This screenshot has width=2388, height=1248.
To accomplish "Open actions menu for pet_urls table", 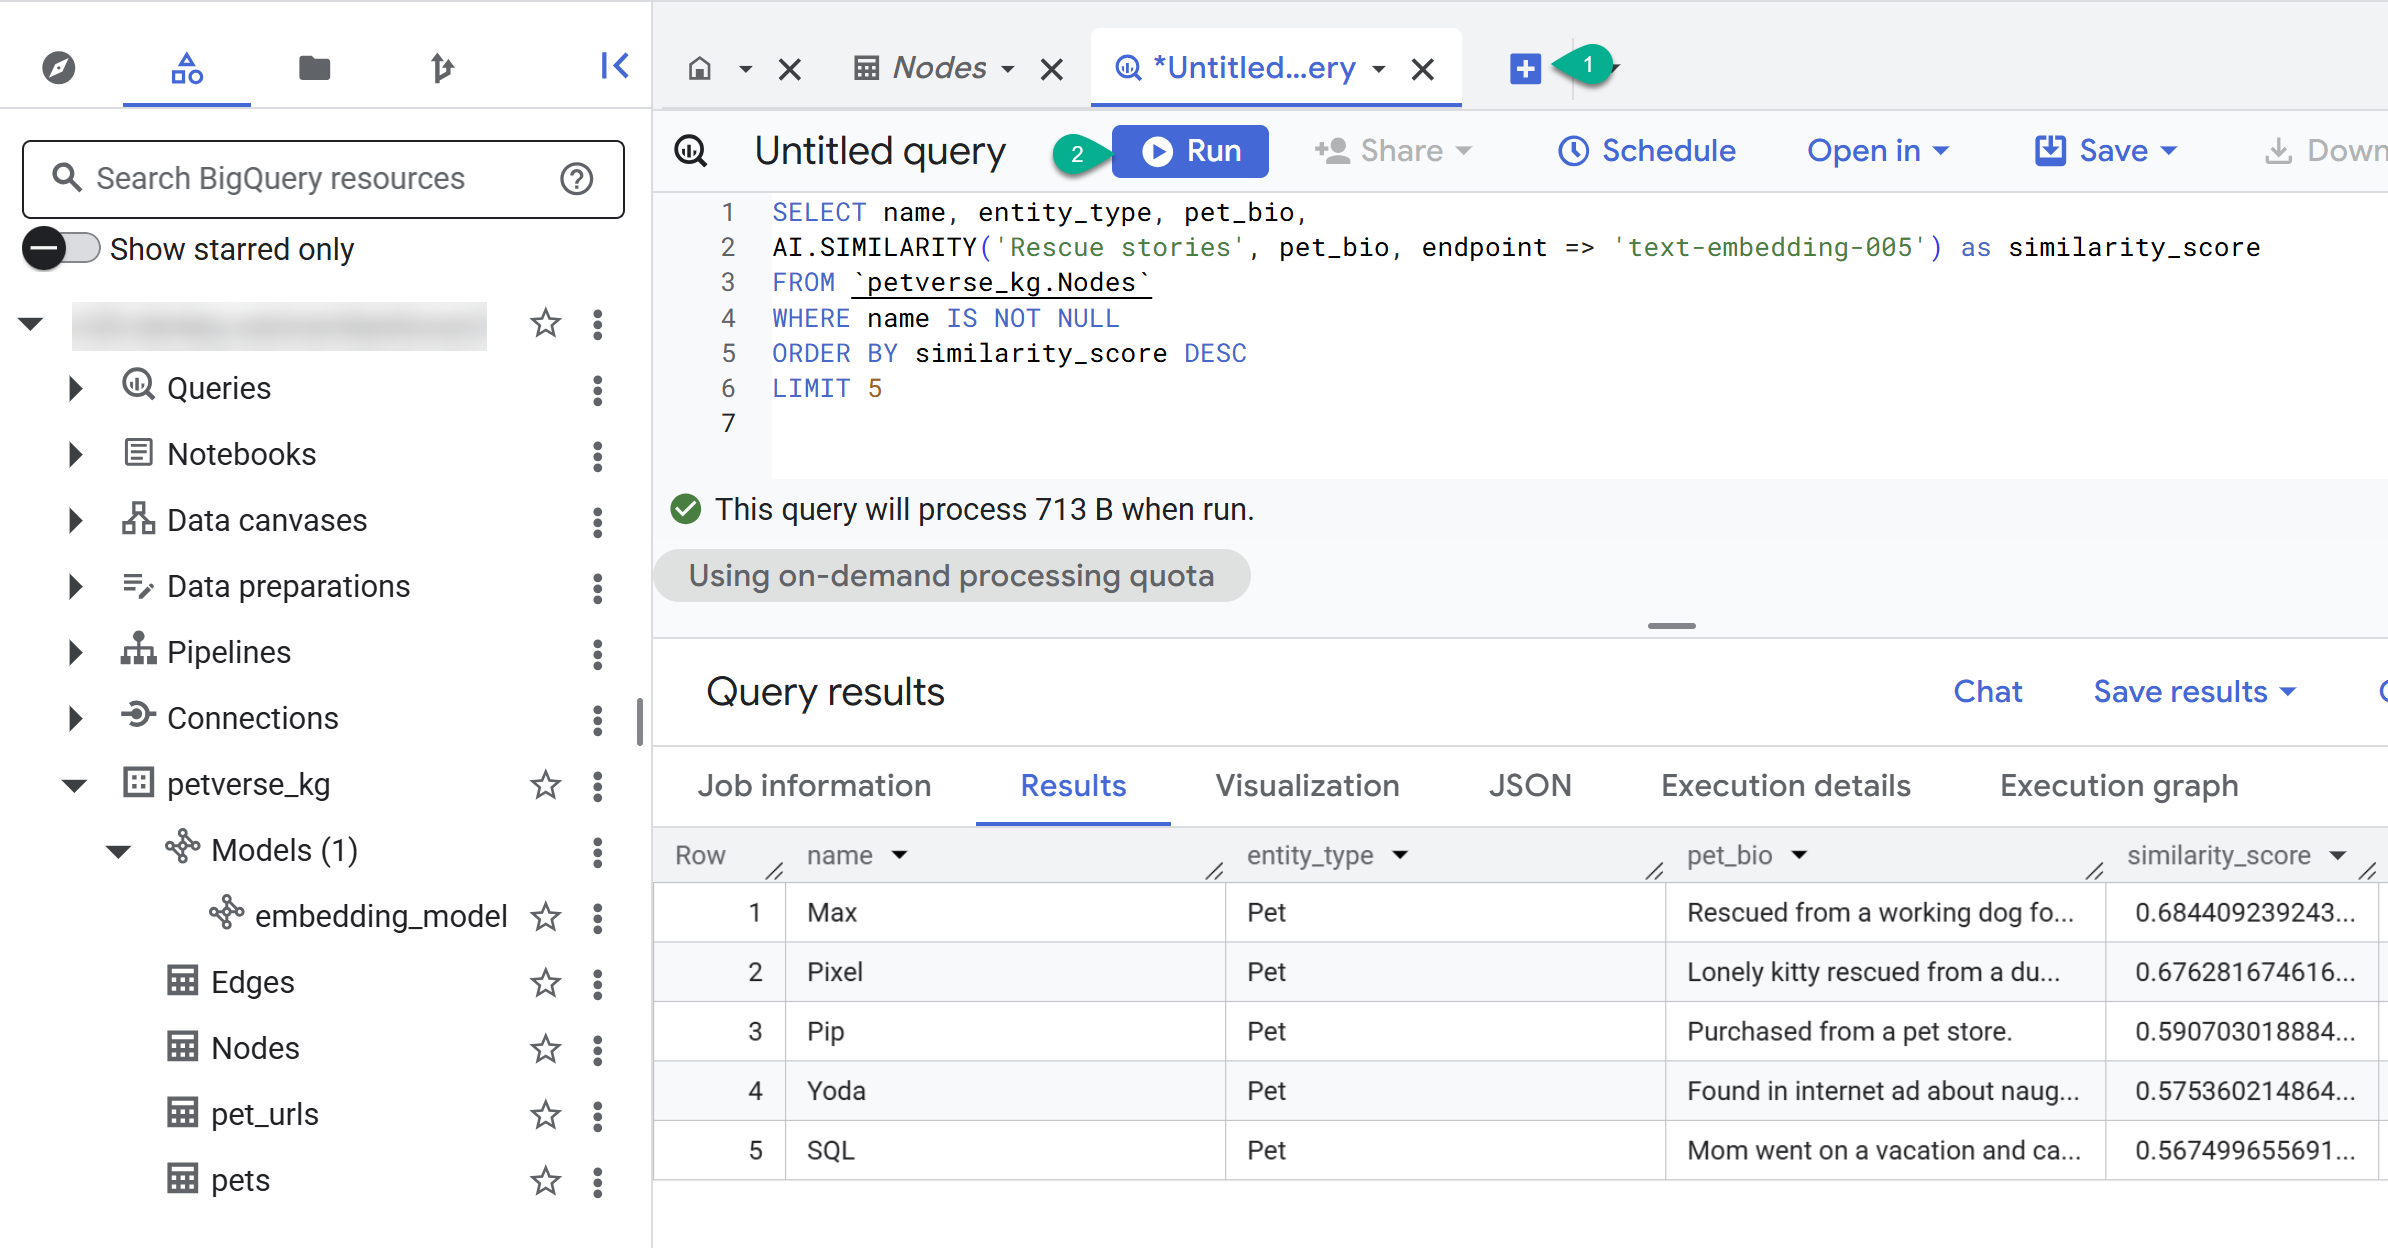I will (598, 1115).
